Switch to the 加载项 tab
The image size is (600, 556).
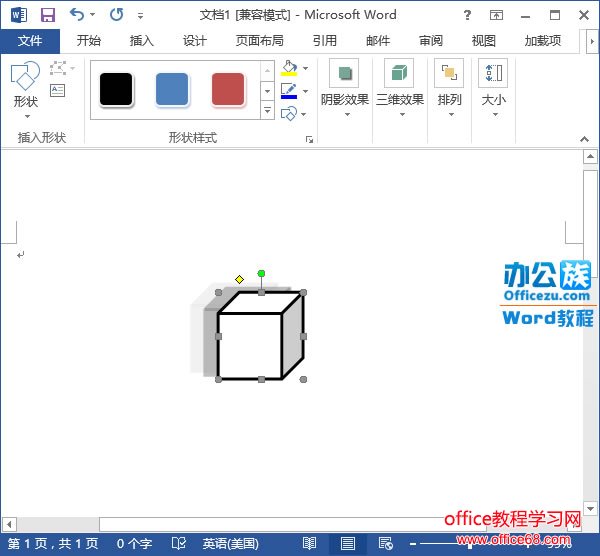coord(543,41)
